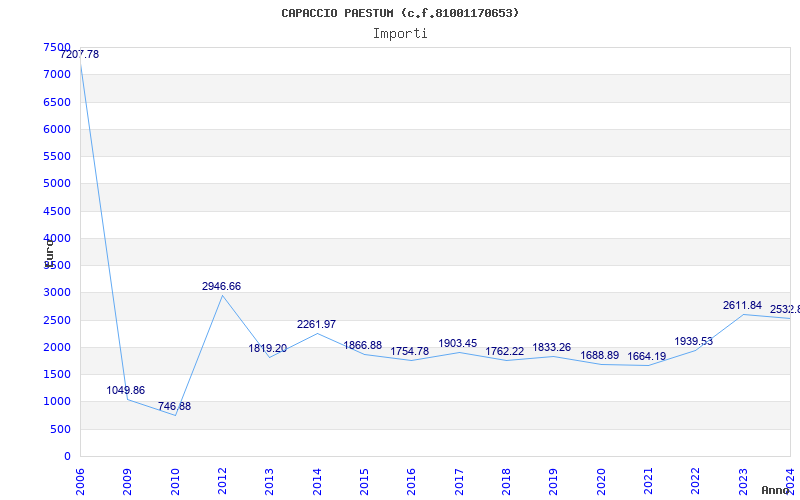
Task: Click the x-axis year 2013
Action: [269, 482]
